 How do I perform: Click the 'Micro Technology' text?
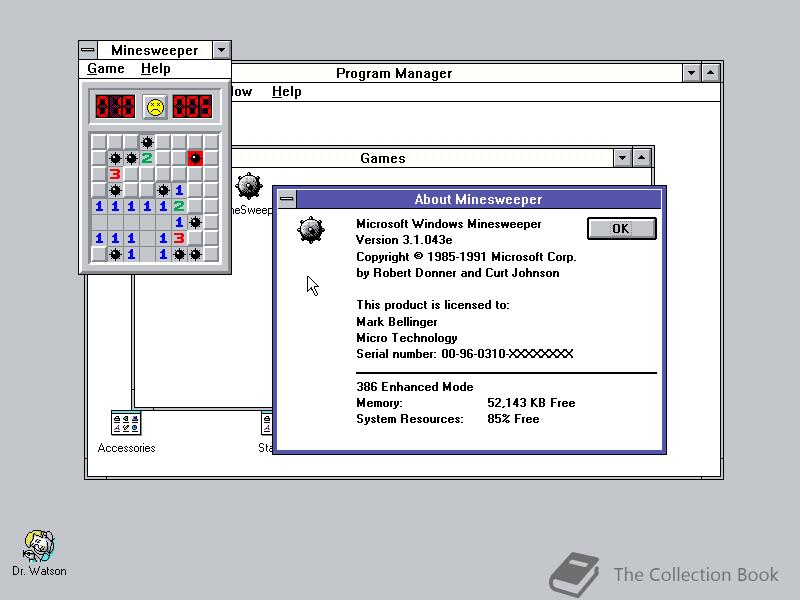[407, 338]
